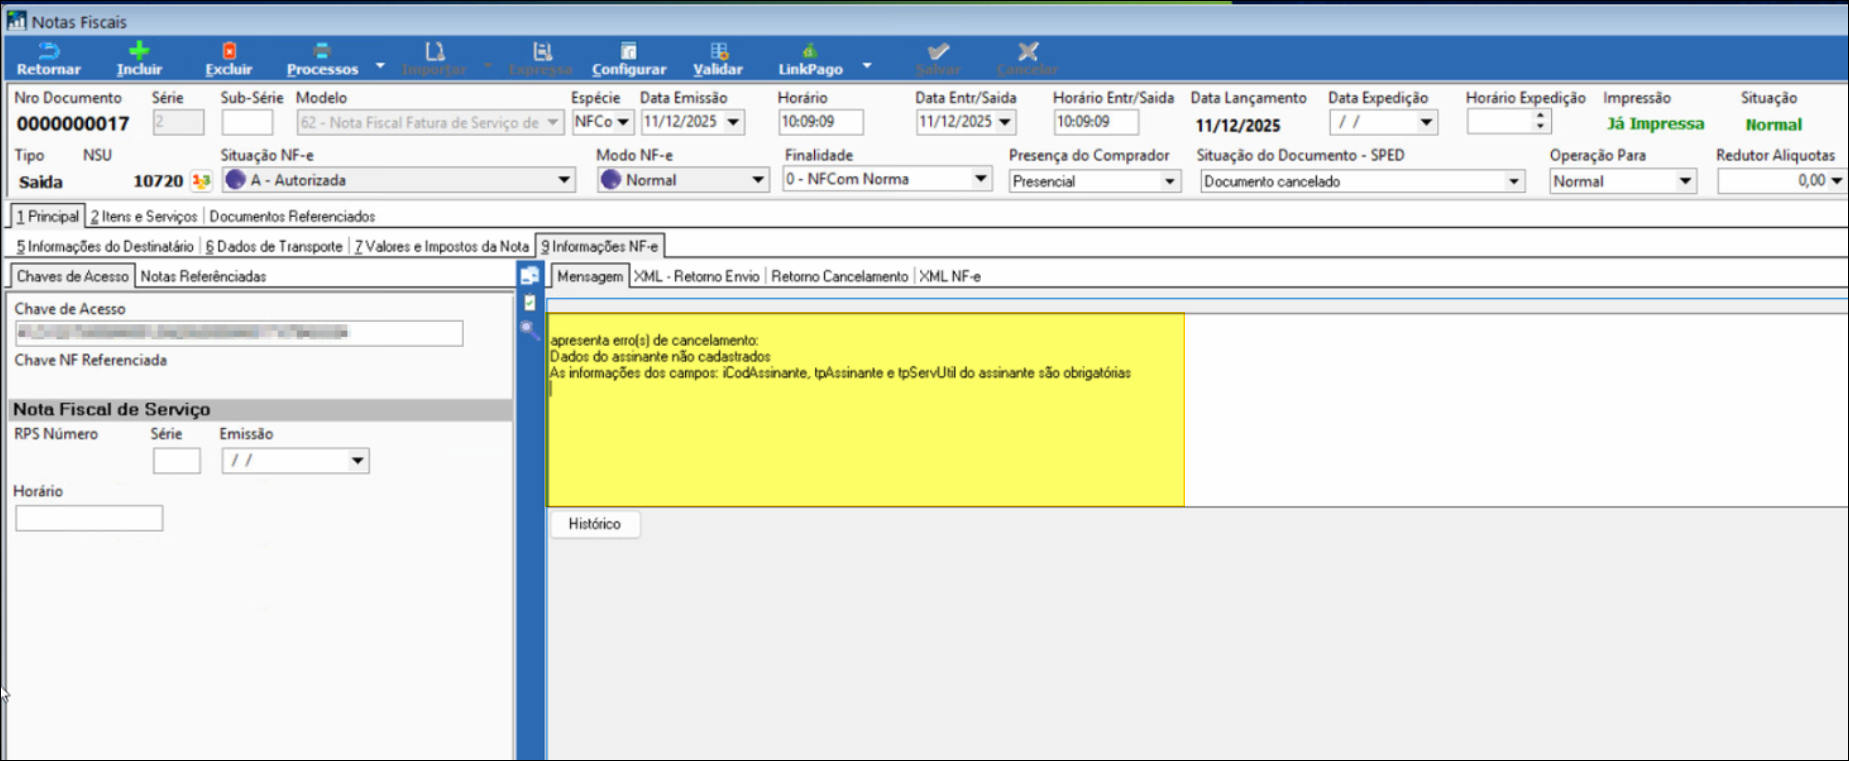The width and height of the screenshot is (1849, 761).
Task: Open the LinkPago toolbar icon
Action: pyautogui.click(x=810, y=51)
